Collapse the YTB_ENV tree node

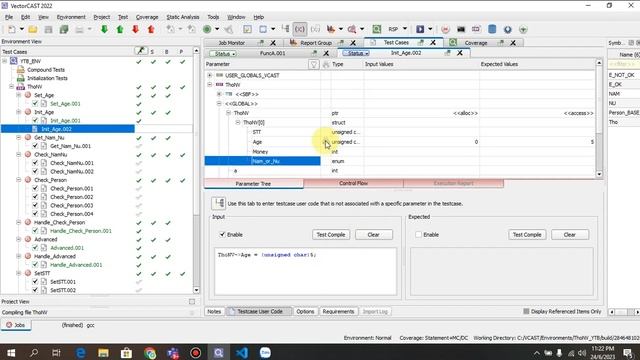[x=4, y=61]
